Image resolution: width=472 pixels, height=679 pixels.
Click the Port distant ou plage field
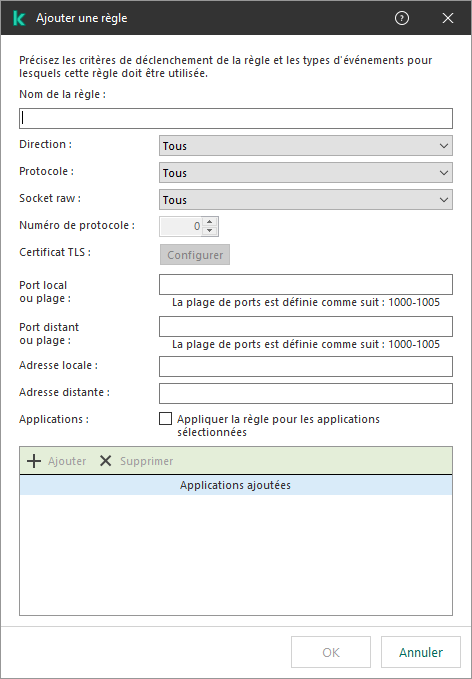click(306, 327)
